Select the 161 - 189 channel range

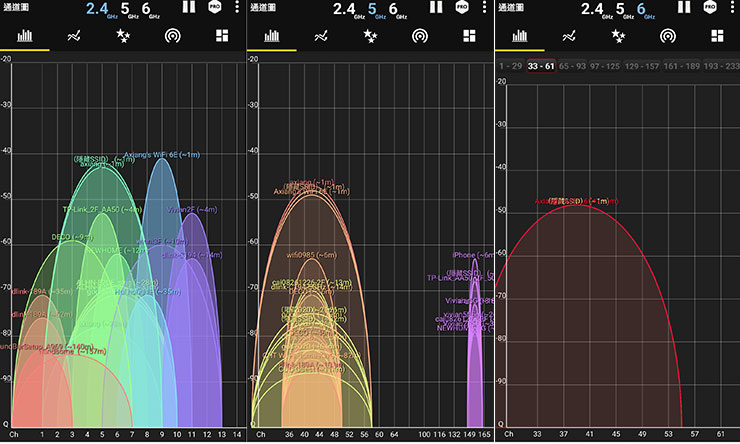(x=681, y=66)
